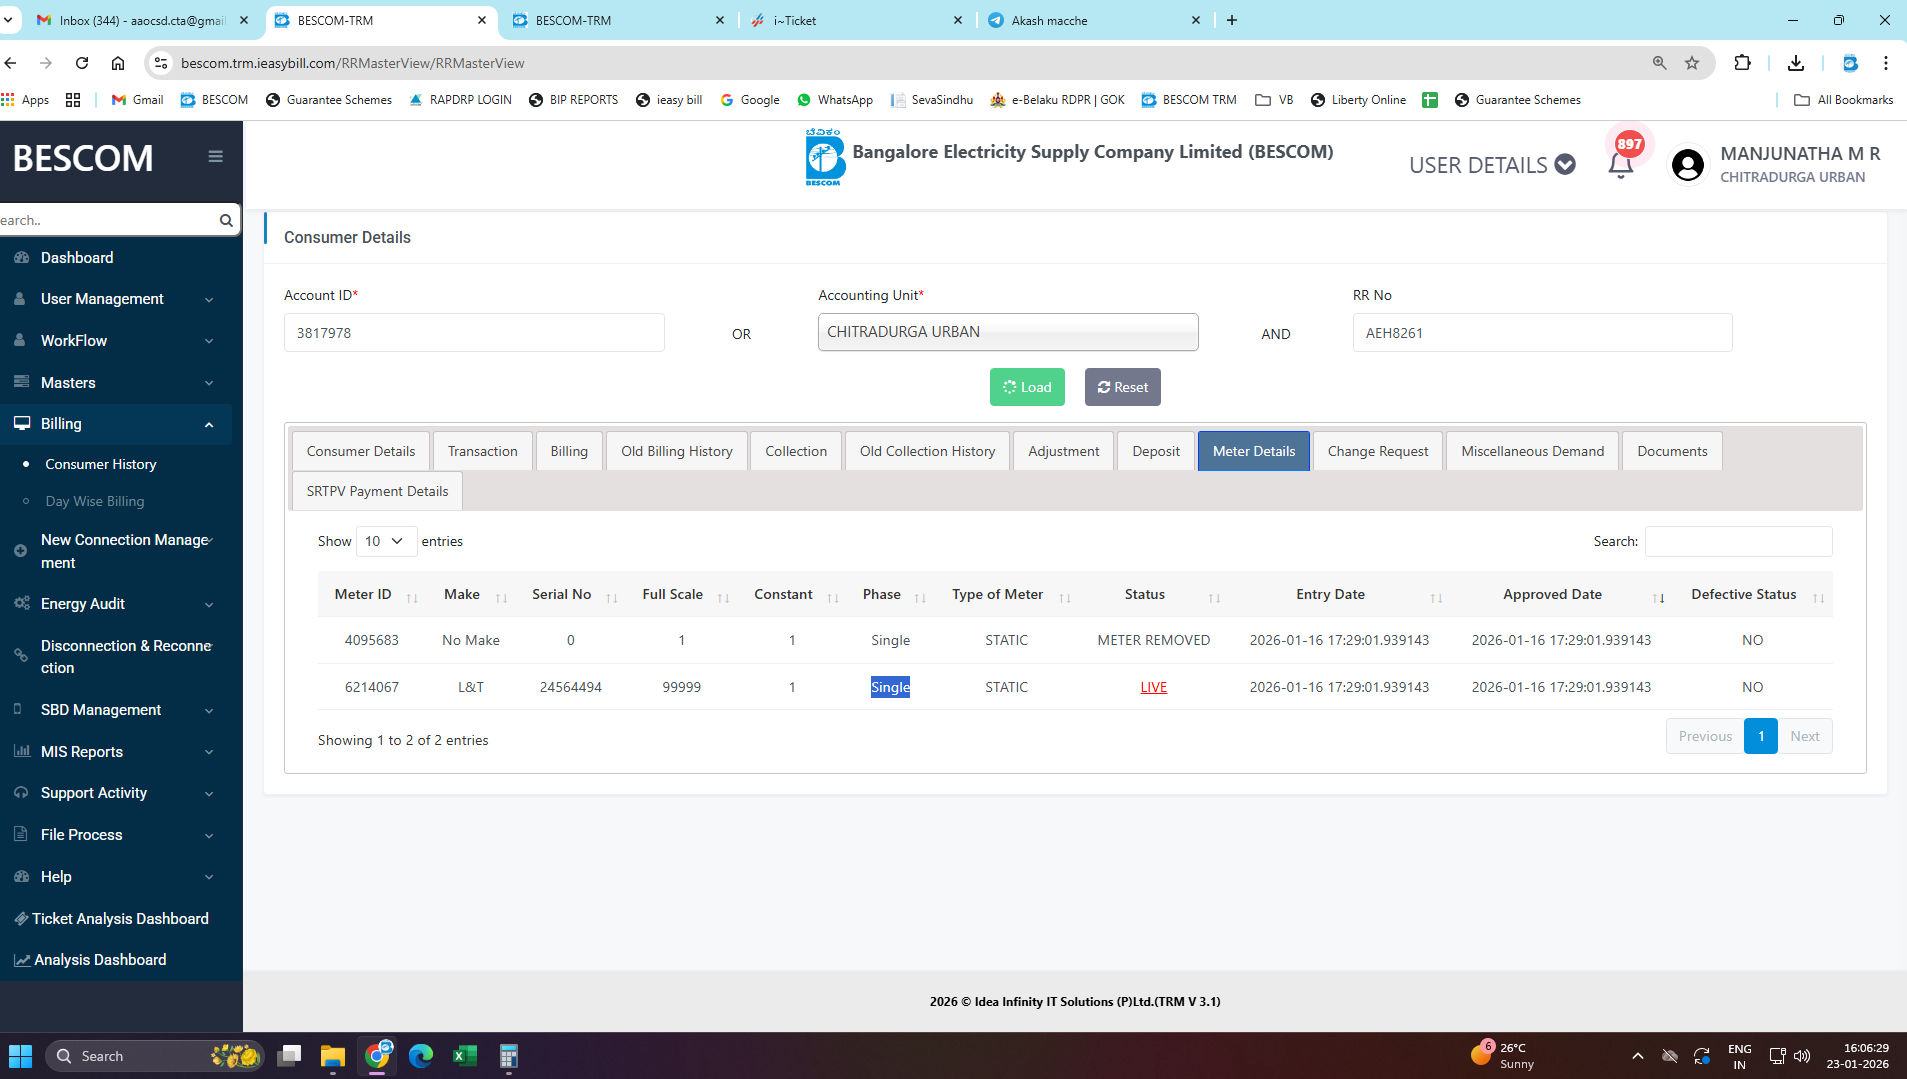Open the Show entries count dropdown

[385, 541]
